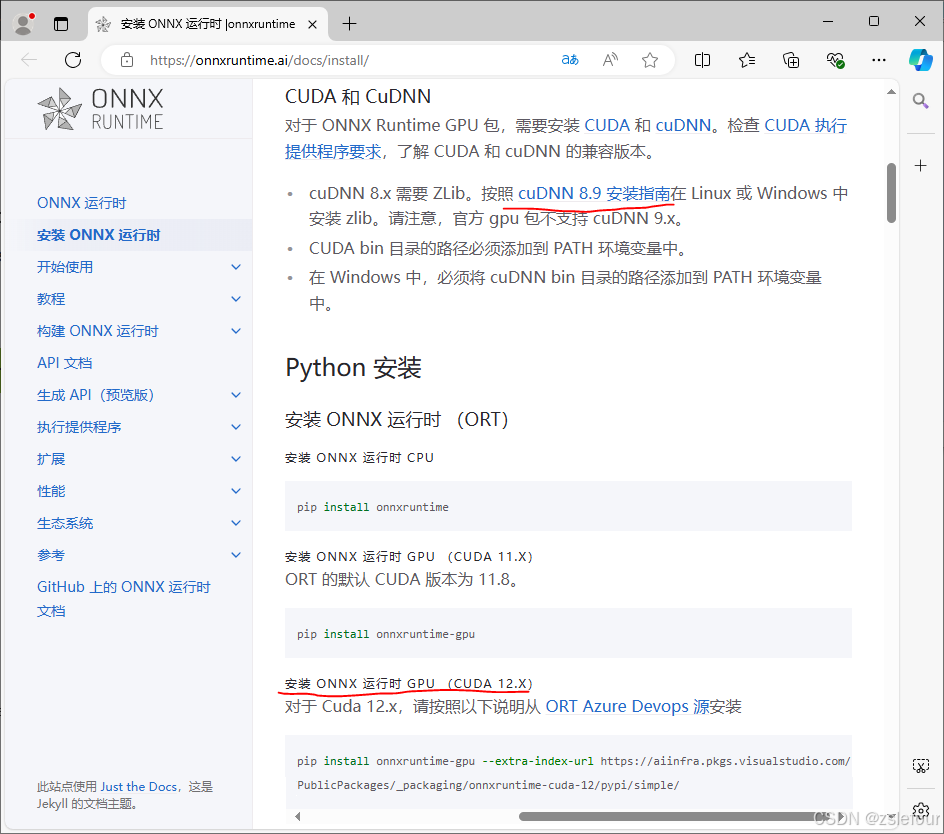The width and height of the screenshot is (944, 834).
Task: Open ORT Azure Devops 源 link
Action: 627,706
